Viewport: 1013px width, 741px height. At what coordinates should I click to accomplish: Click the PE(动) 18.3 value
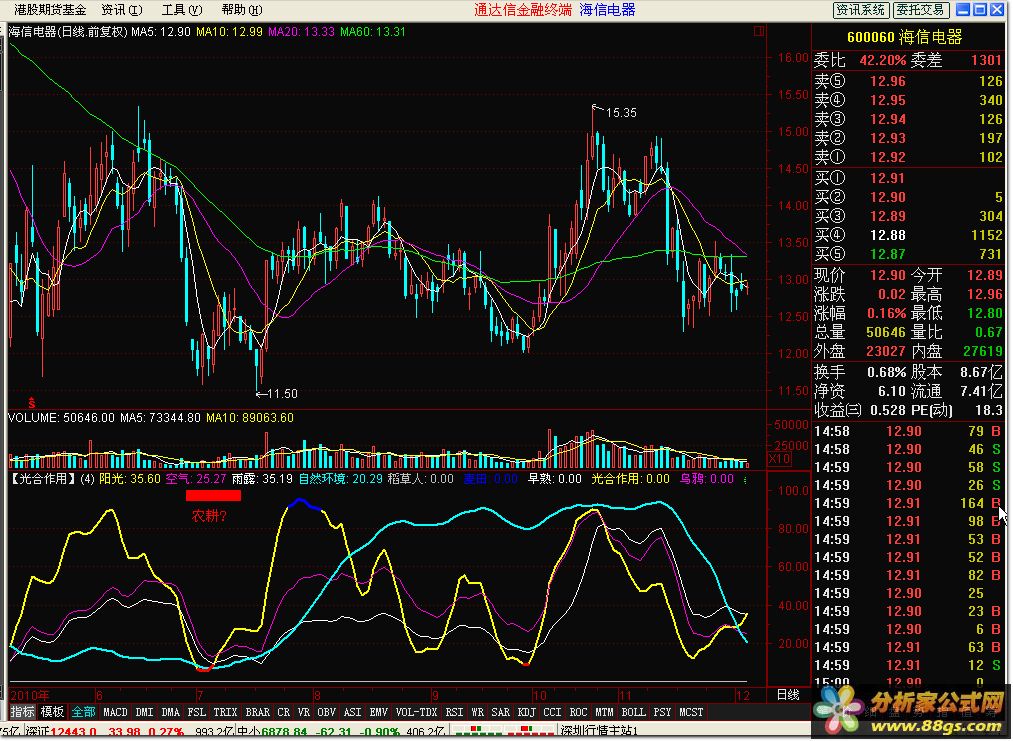(x=957, y=410)
